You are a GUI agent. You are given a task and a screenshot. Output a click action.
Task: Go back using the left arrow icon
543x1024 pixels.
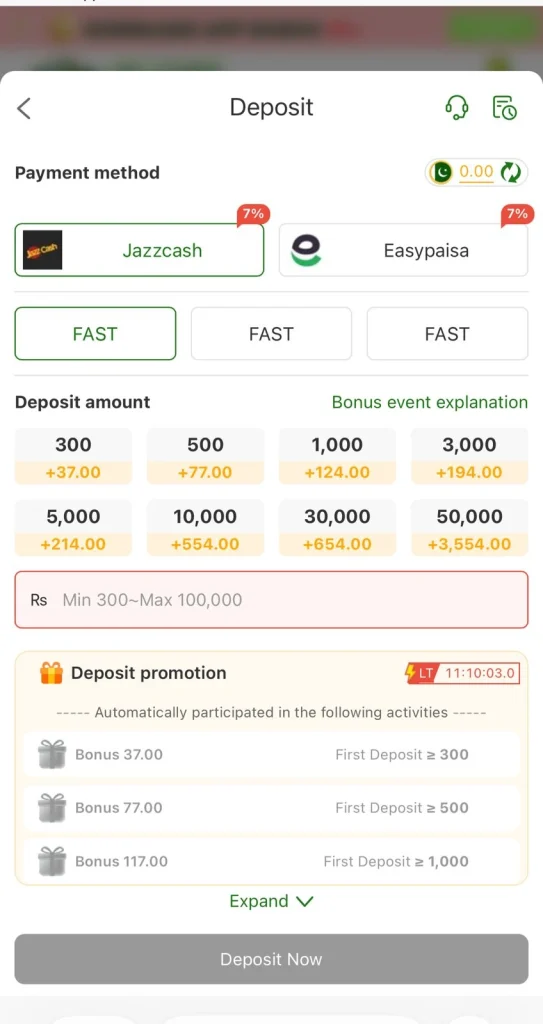coord(24,108)
